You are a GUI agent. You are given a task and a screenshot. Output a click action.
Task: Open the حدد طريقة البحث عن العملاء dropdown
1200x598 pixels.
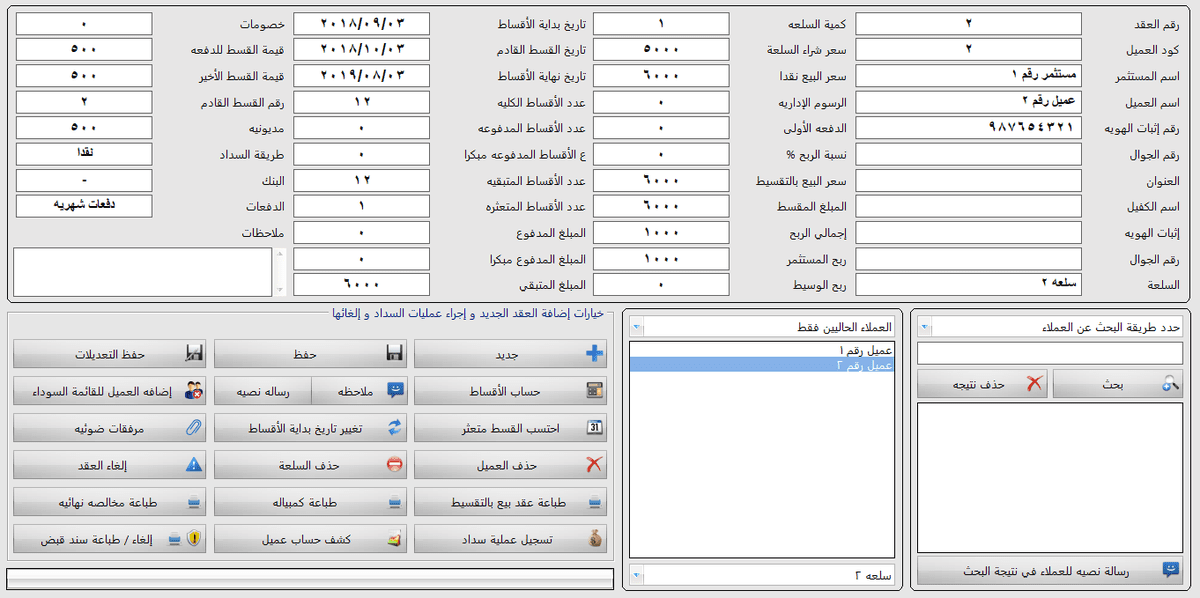tap(925, 327)
